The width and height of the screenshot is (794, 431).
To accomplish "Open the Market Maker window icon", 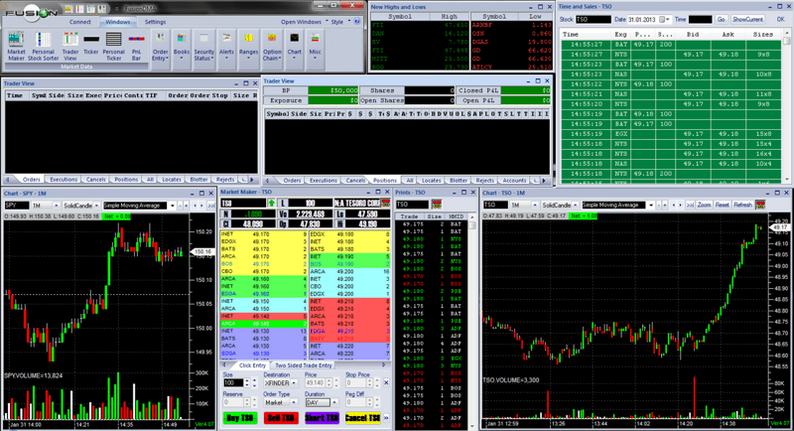I will click(x=16, y=46).
